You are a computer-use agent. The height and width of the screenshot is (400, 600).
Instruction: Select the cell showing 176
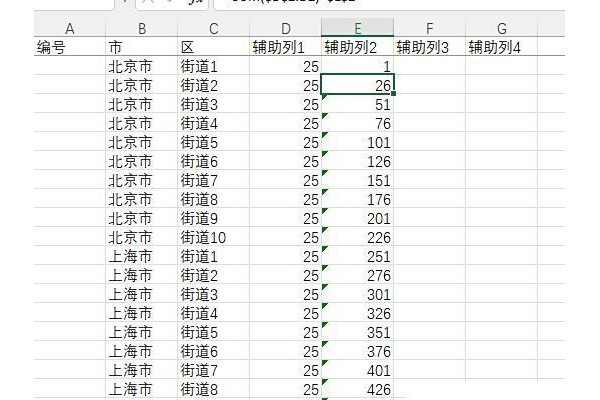pos(357,199)
